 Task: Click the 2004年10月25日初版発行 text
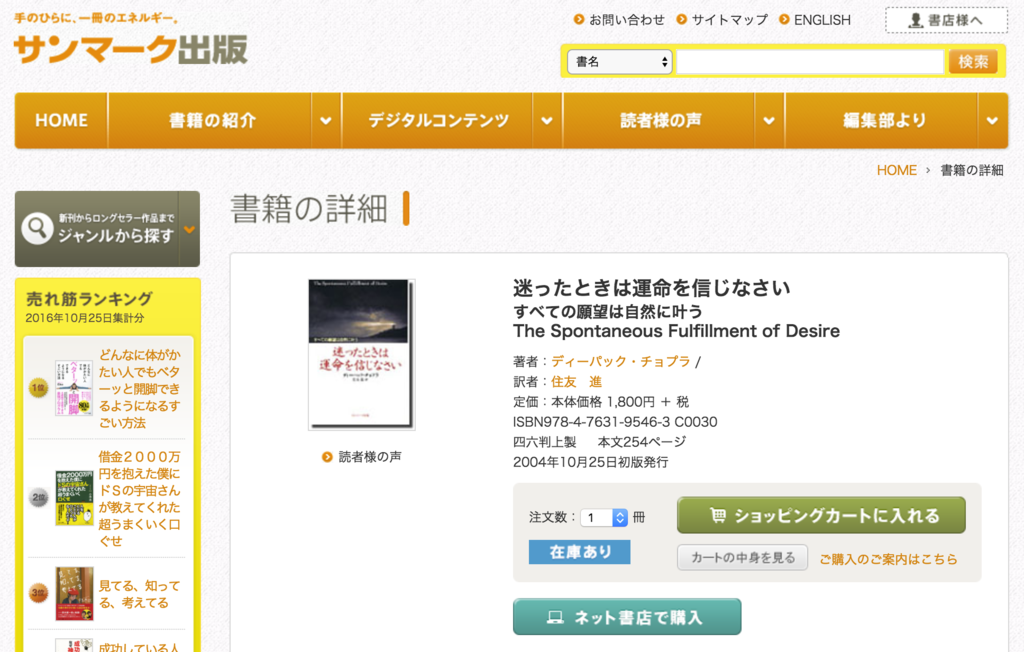[x=590, y=463]
